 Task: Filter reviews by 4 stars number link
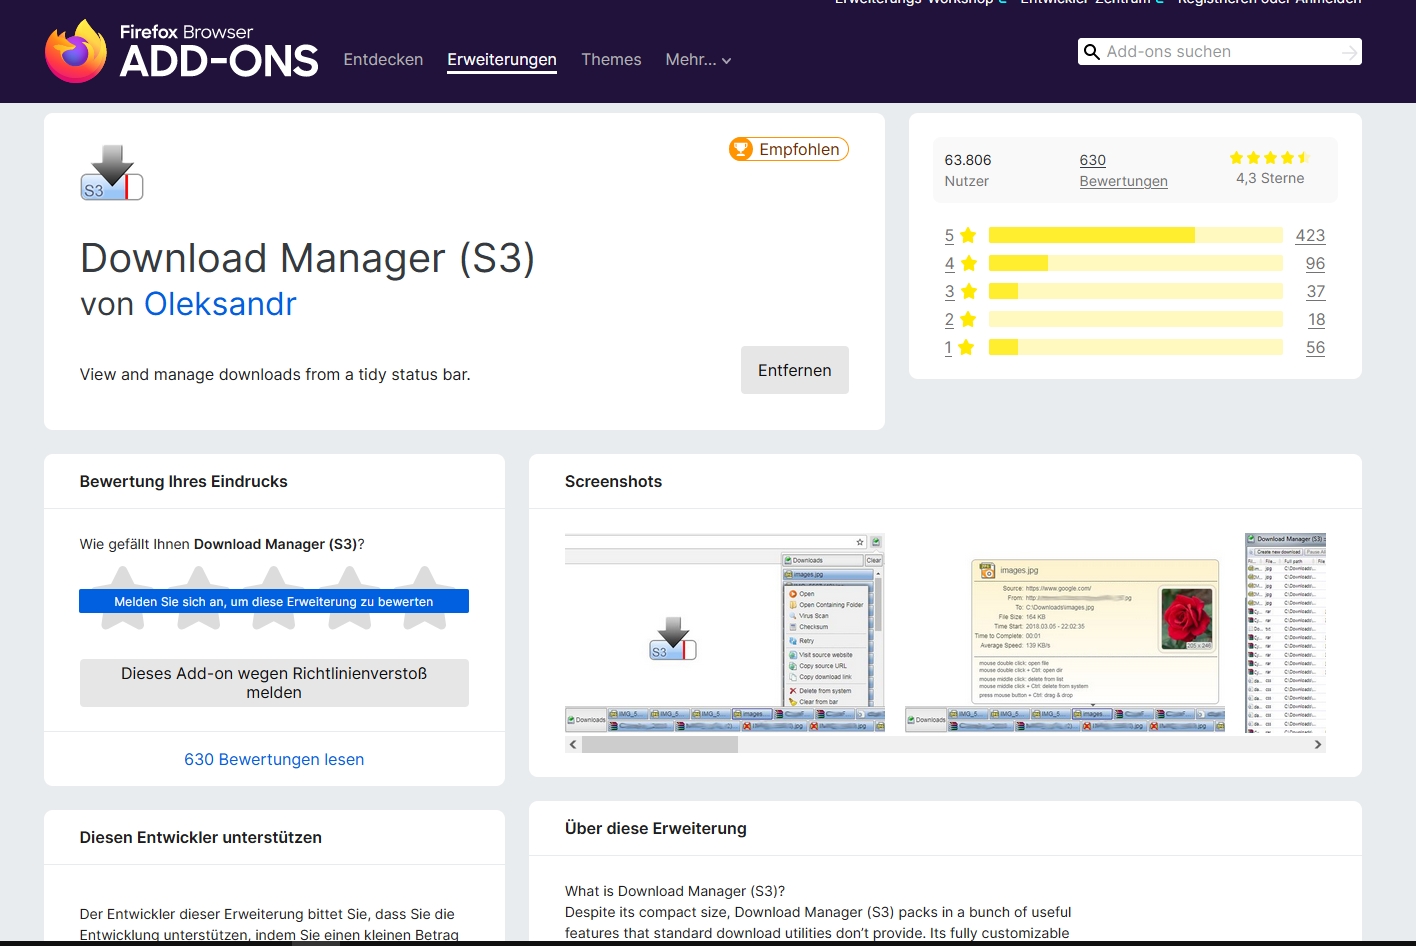click(x=949, y=263)
